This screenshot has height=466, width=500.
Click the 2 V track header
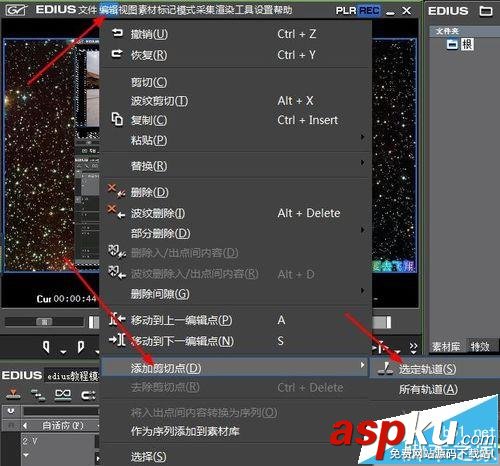click(x=58, y=449)
